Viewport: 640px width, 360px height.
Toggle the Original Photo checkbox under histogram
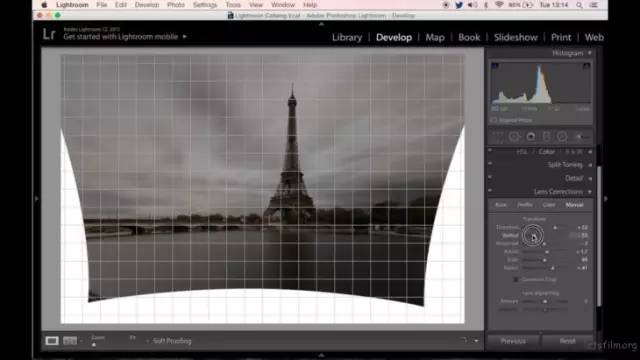pos(493,120)
